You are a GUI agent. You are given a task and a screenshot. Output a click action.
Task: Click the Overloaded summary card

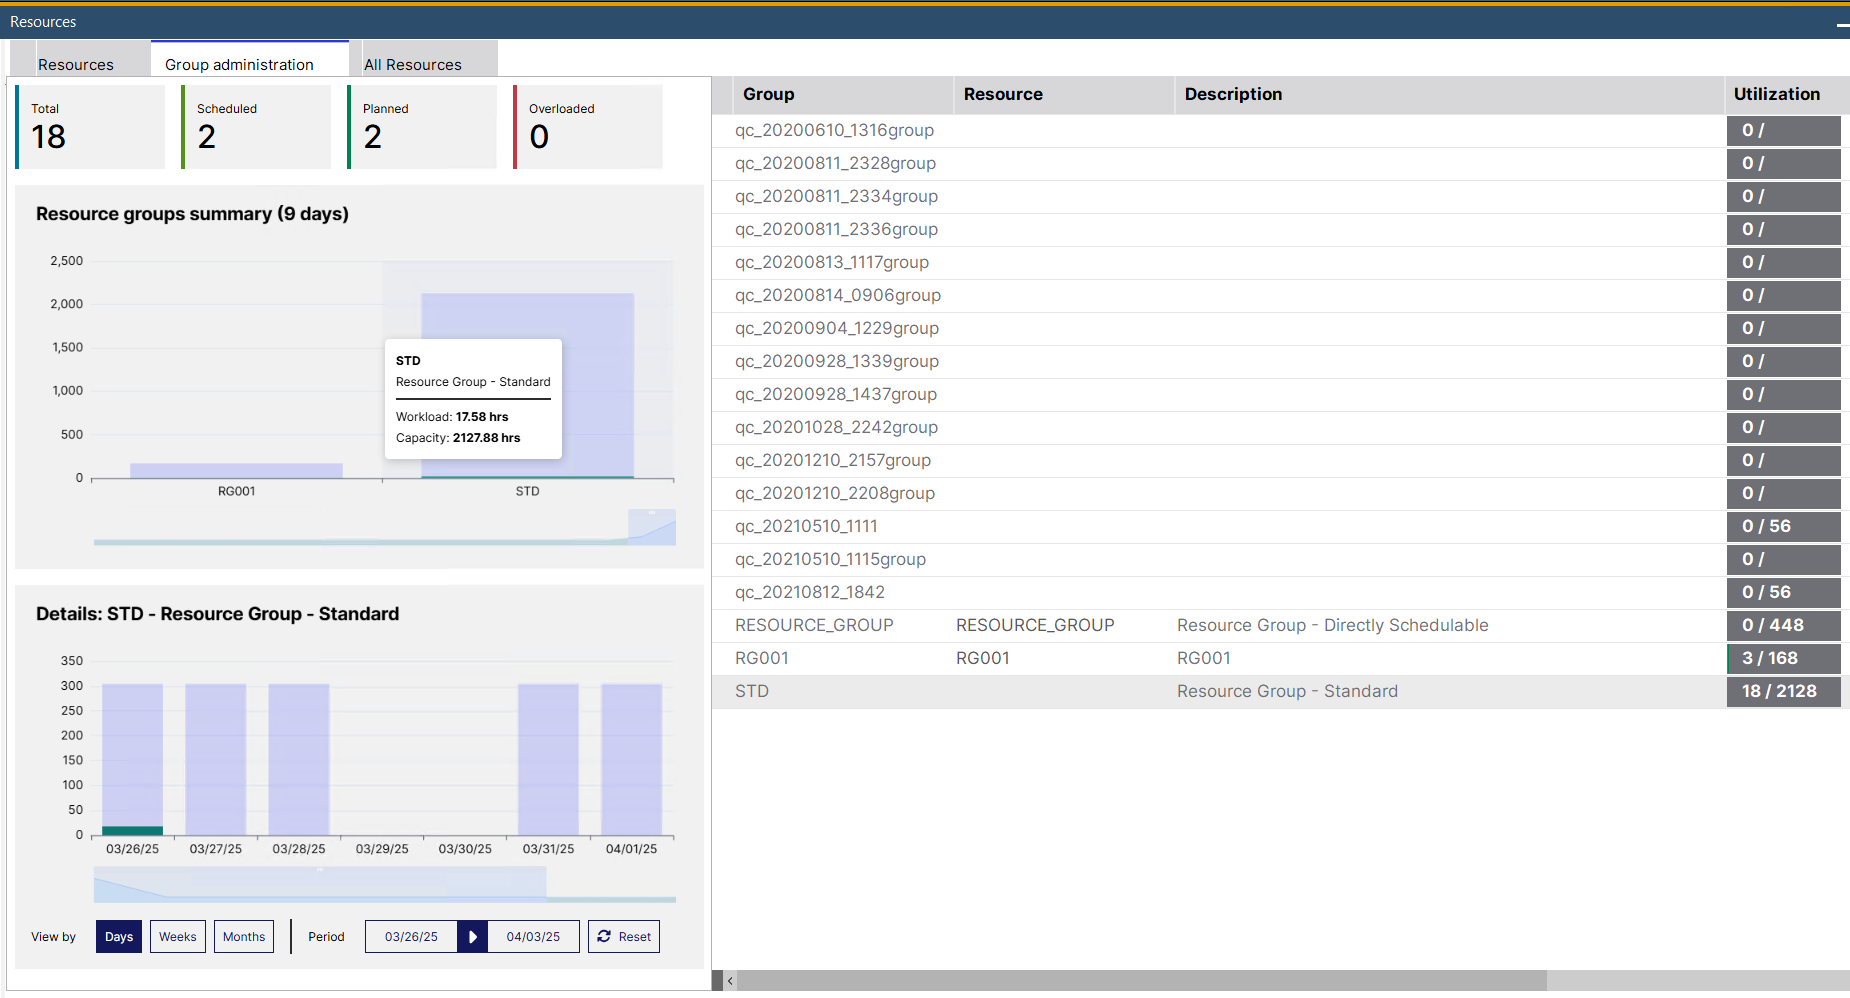(x=586, y=127)
